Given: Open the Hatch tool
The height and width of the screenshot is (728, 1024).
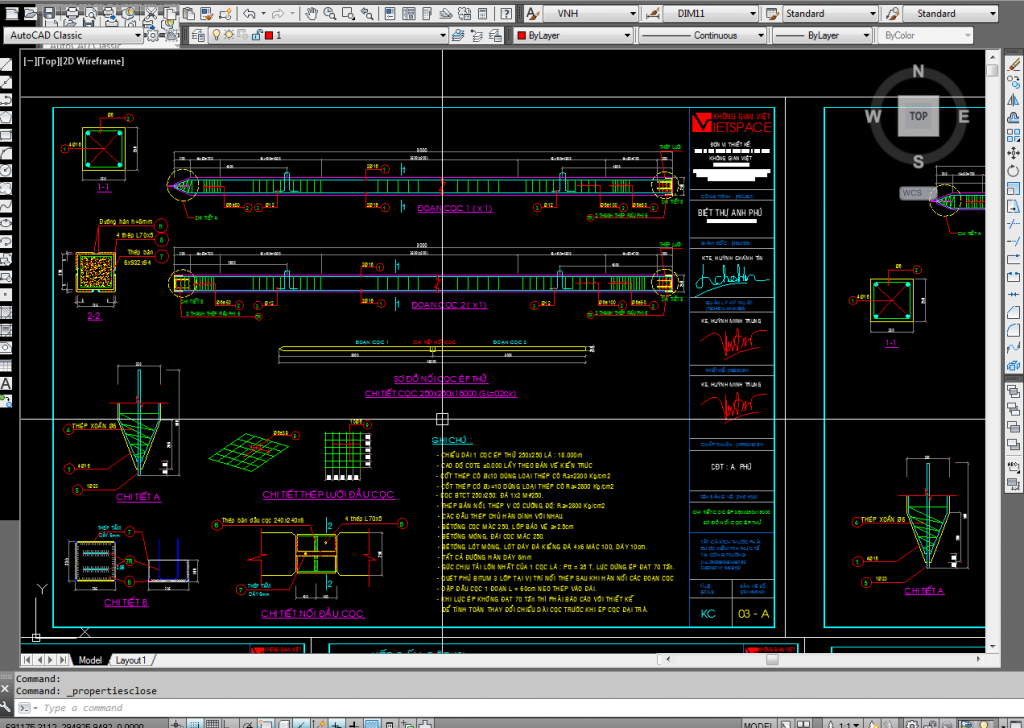Looking at the screenshot, I should pyautogui.click(x=6, y=314).
